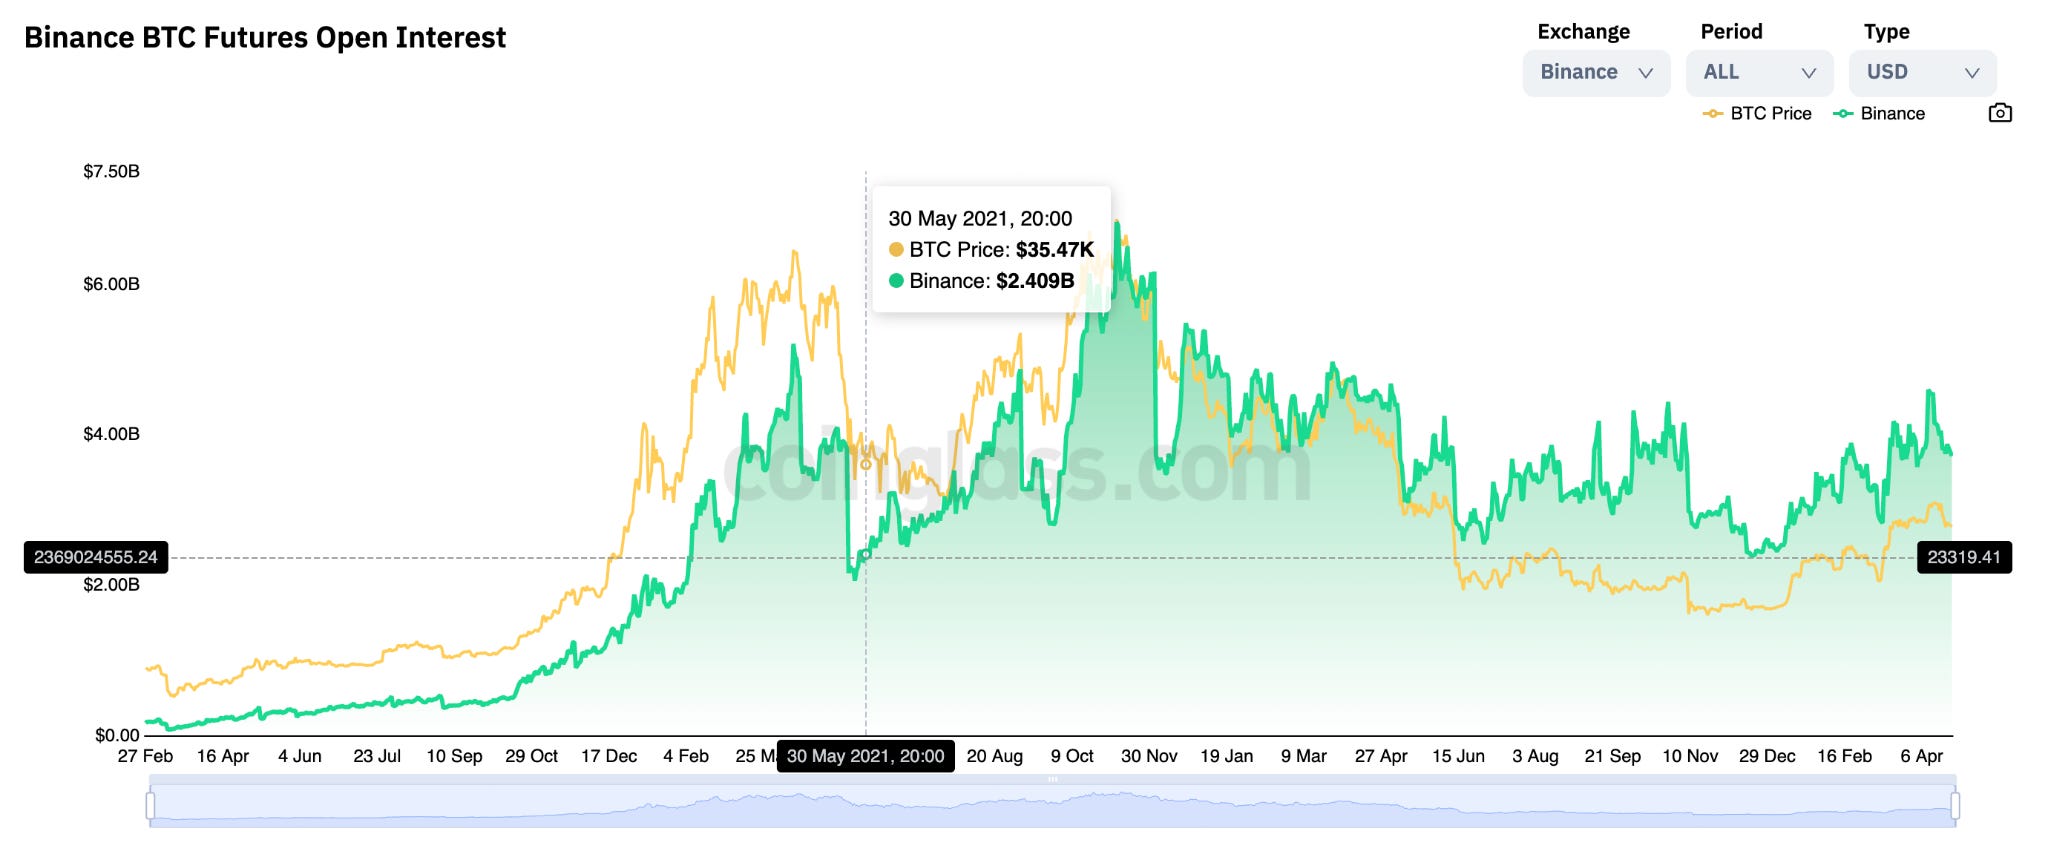
Task: Click the 4 Feb x-axis date
Action: (686, 757)
